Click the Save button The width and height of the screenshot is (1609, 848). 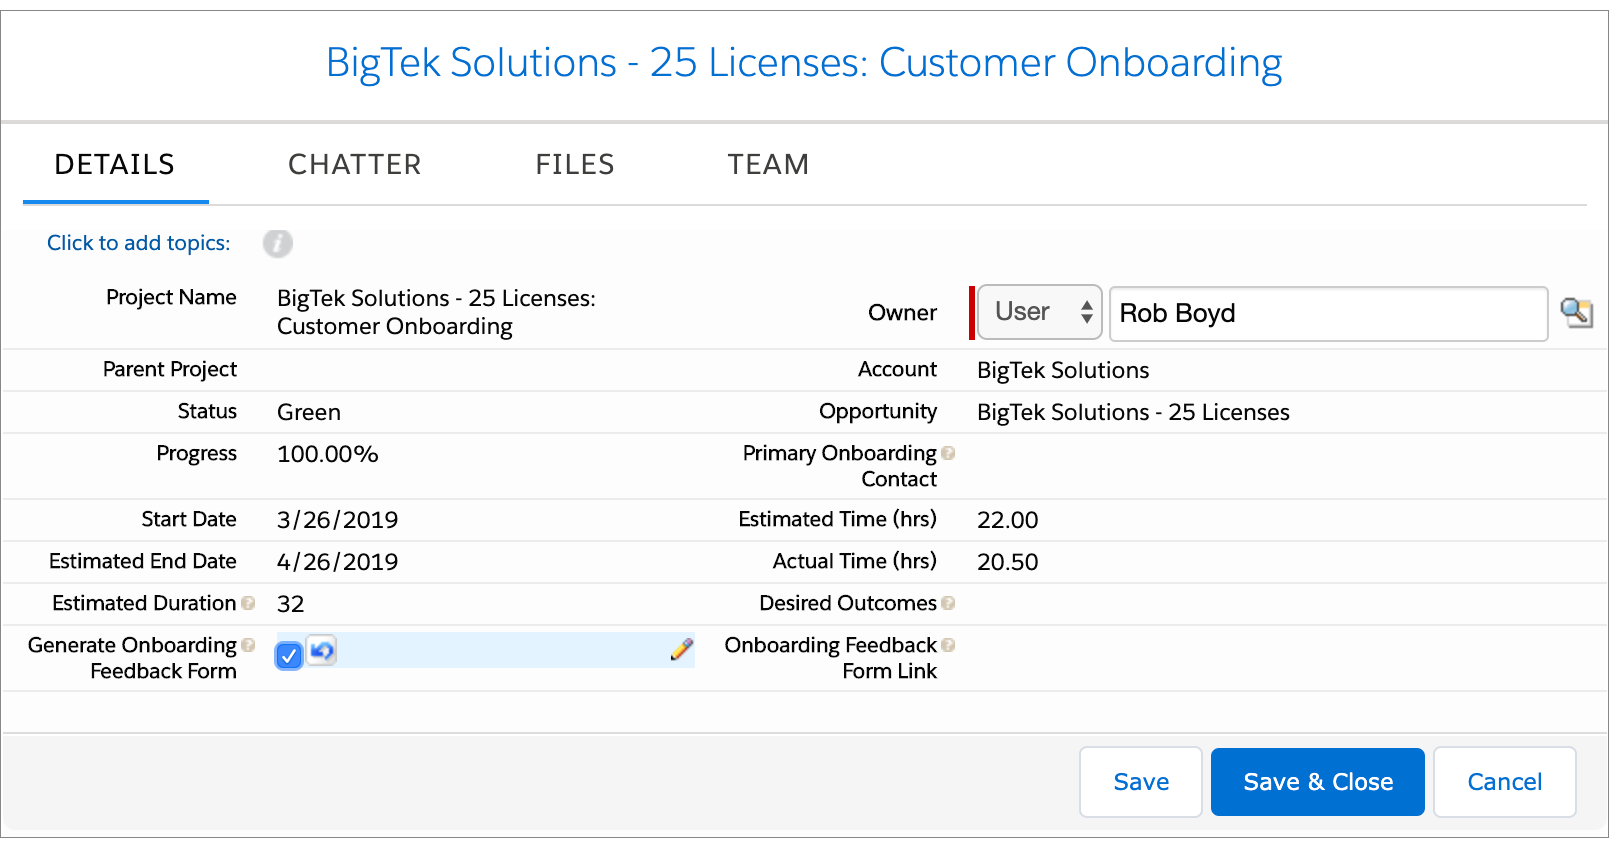click(x=1141, y=782)
